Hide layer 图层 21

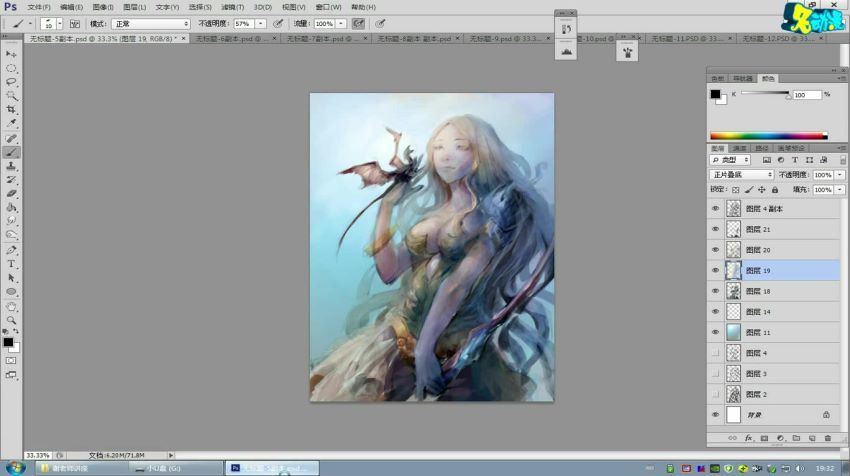[x=716, y=229]
